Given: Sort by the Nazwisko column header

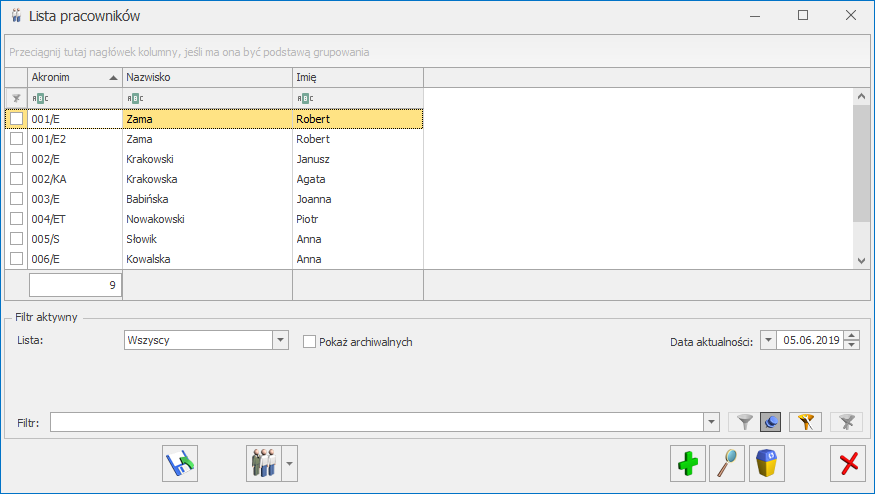Looking at the screenshot, I should click(207, 78).
